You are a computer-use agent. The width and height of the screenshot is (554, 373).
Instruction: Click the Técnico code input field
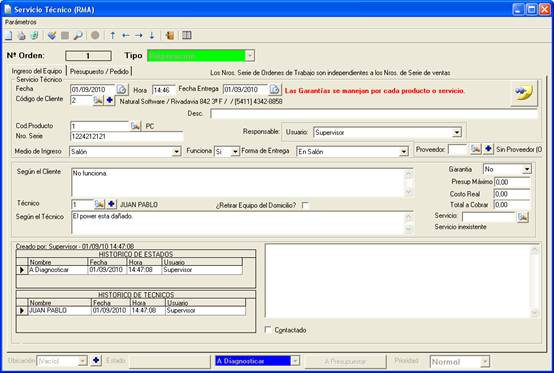82,204
